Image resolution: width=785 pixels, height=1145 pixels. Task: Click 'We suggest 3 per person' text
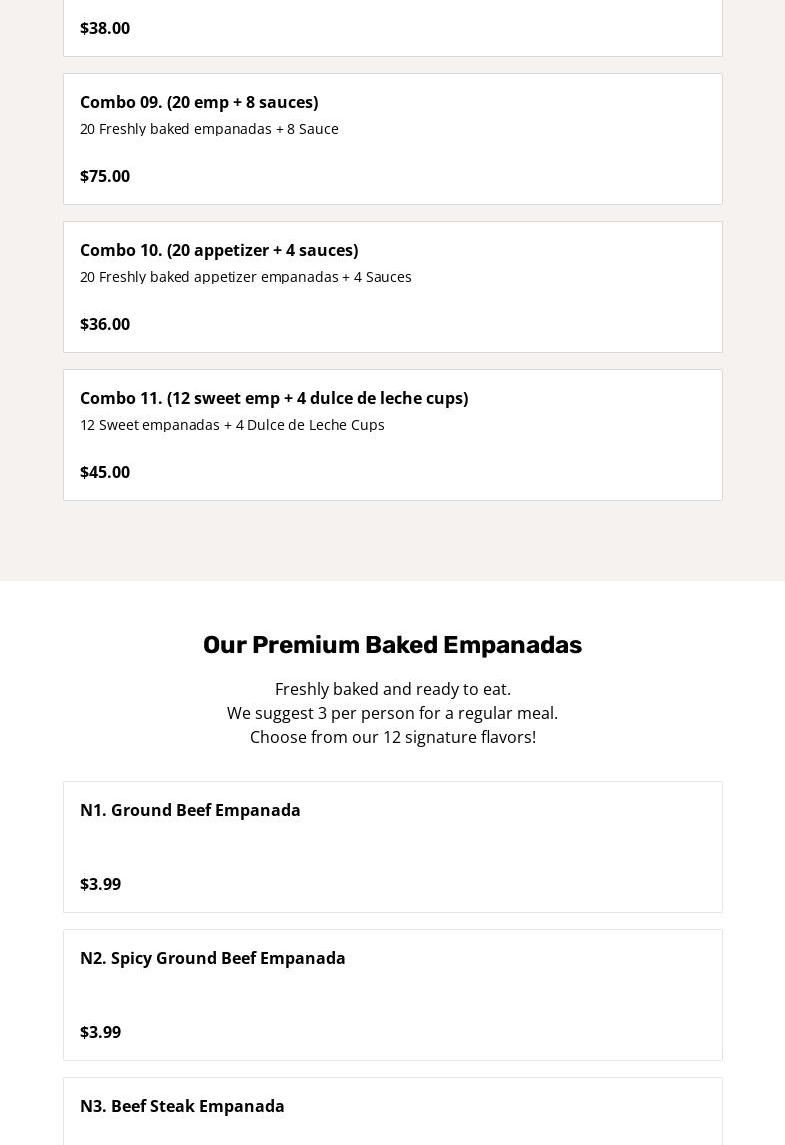[392, 713]
